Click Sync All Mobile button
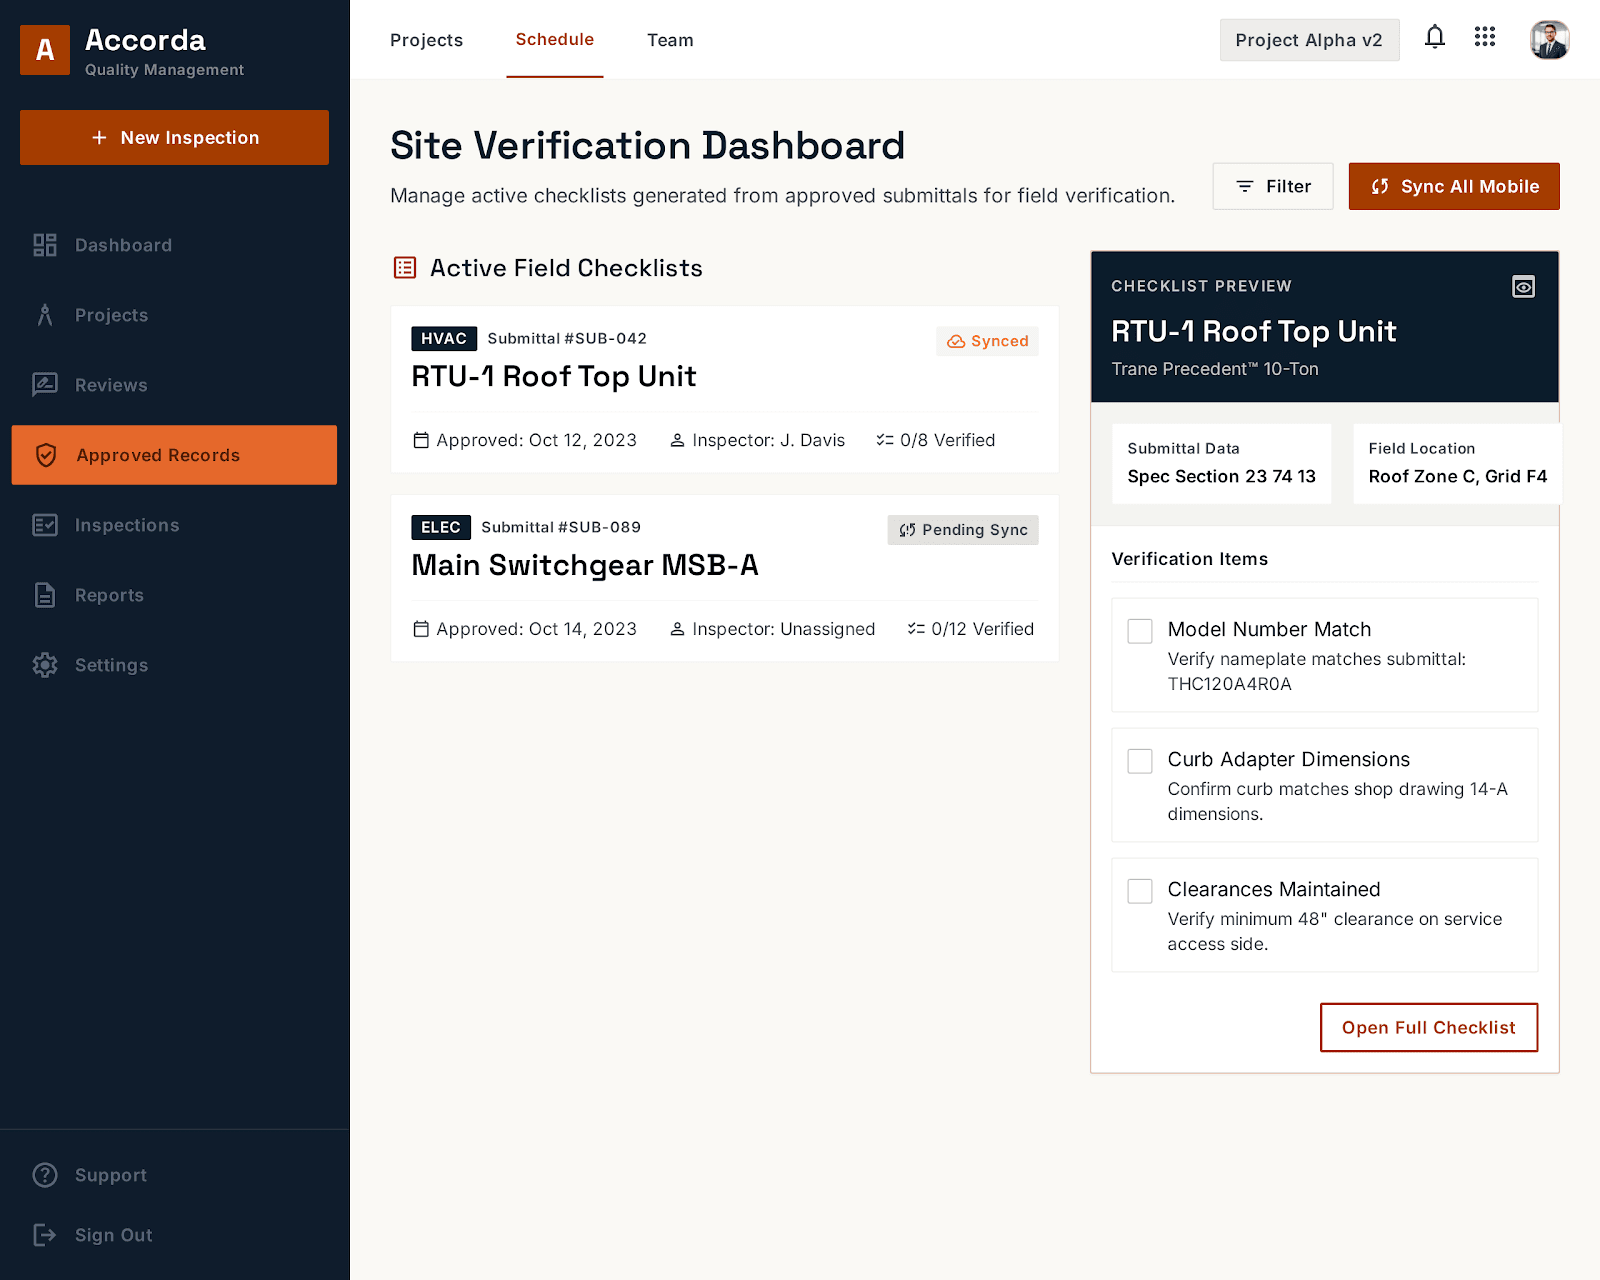1600x1280 pixels. (x=1454, y=186)
